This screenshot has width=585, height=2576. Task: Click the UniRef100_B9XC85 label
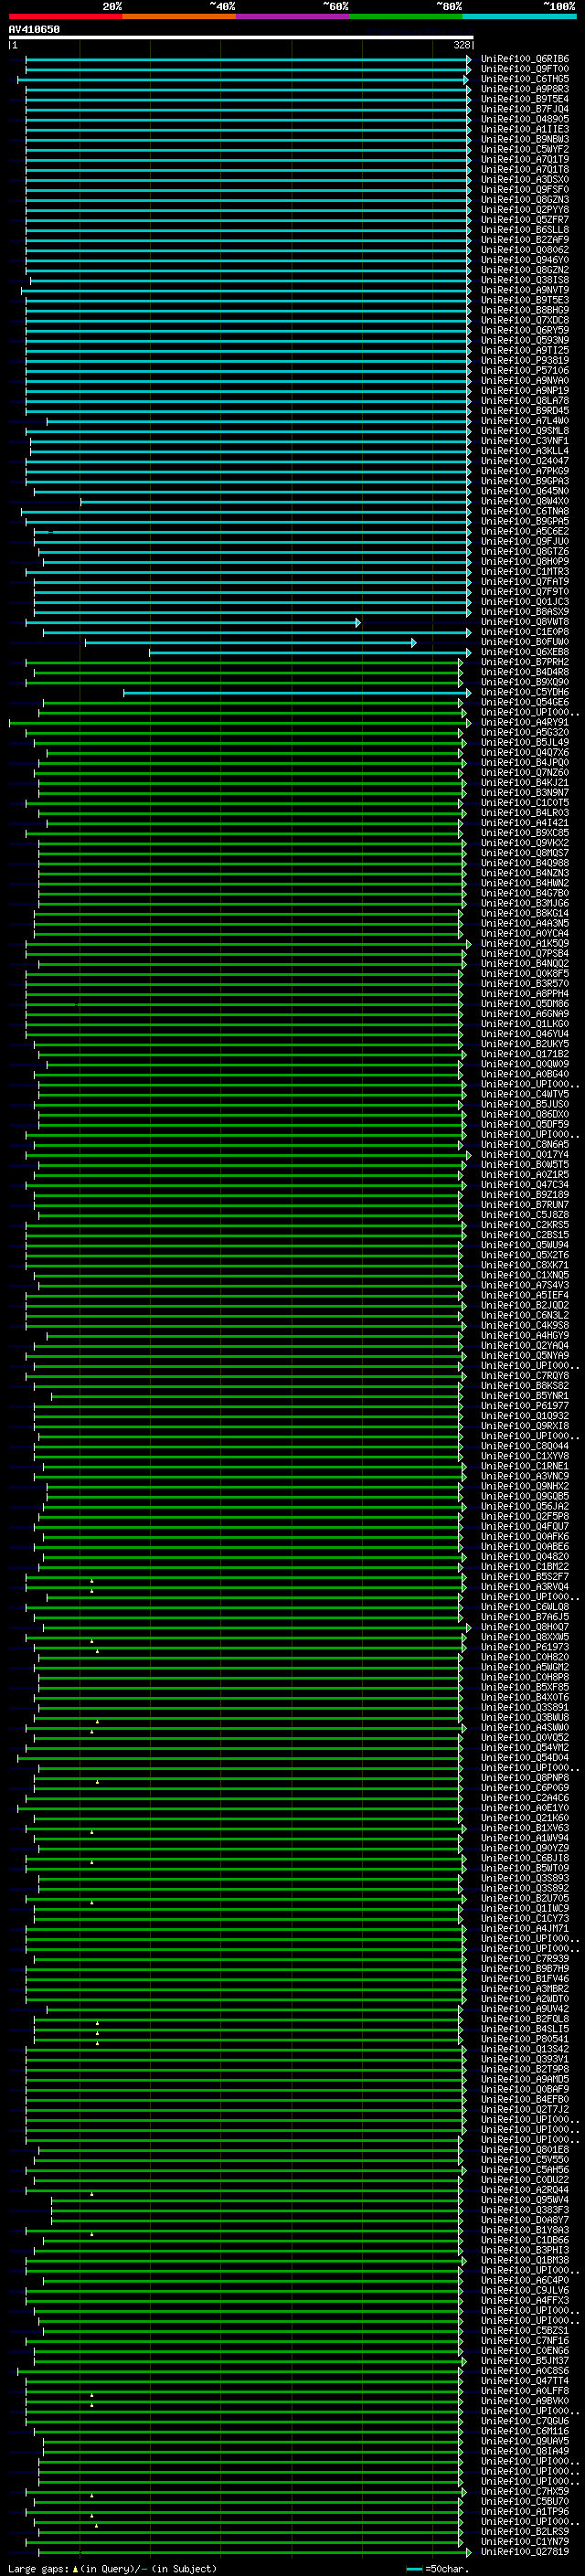[x=525, y=833]
